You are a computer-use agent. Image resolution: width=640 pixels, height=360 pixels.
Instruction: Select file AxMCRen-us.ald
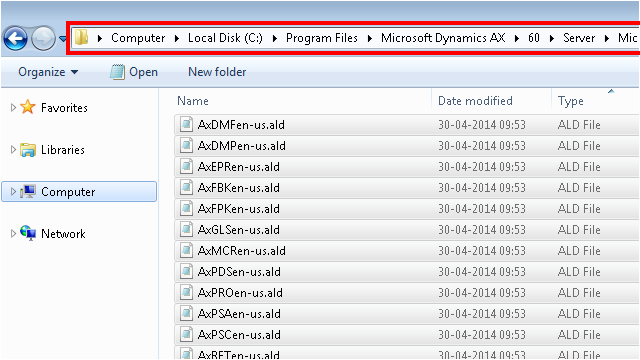(242, 251)
